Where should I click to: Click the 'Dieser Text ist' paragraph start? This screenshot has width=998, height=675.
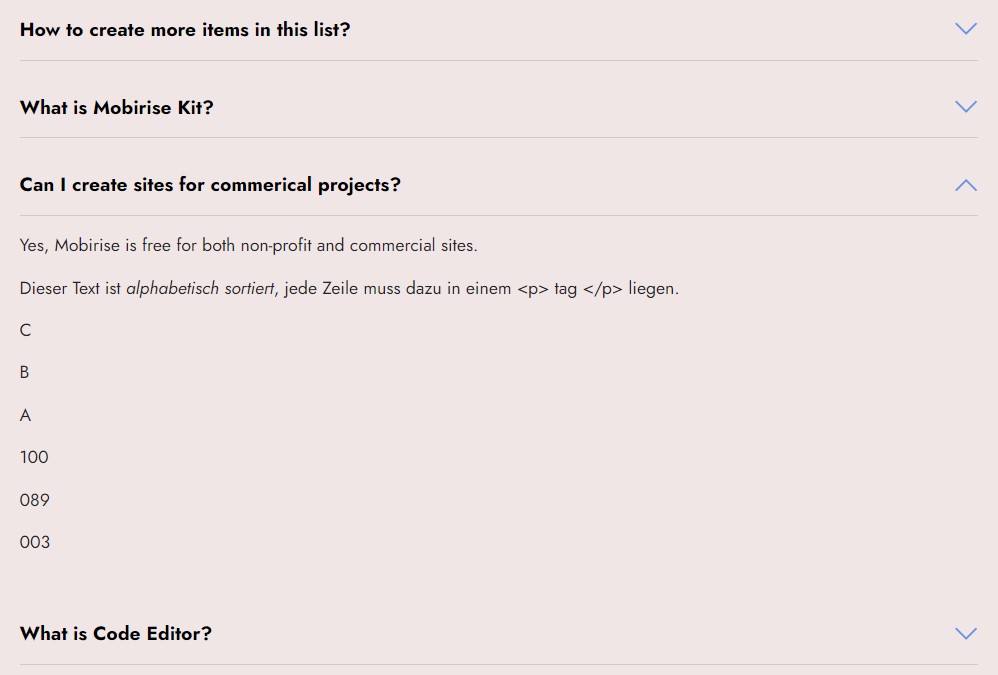pyautogui.click(x=70, y=289)
